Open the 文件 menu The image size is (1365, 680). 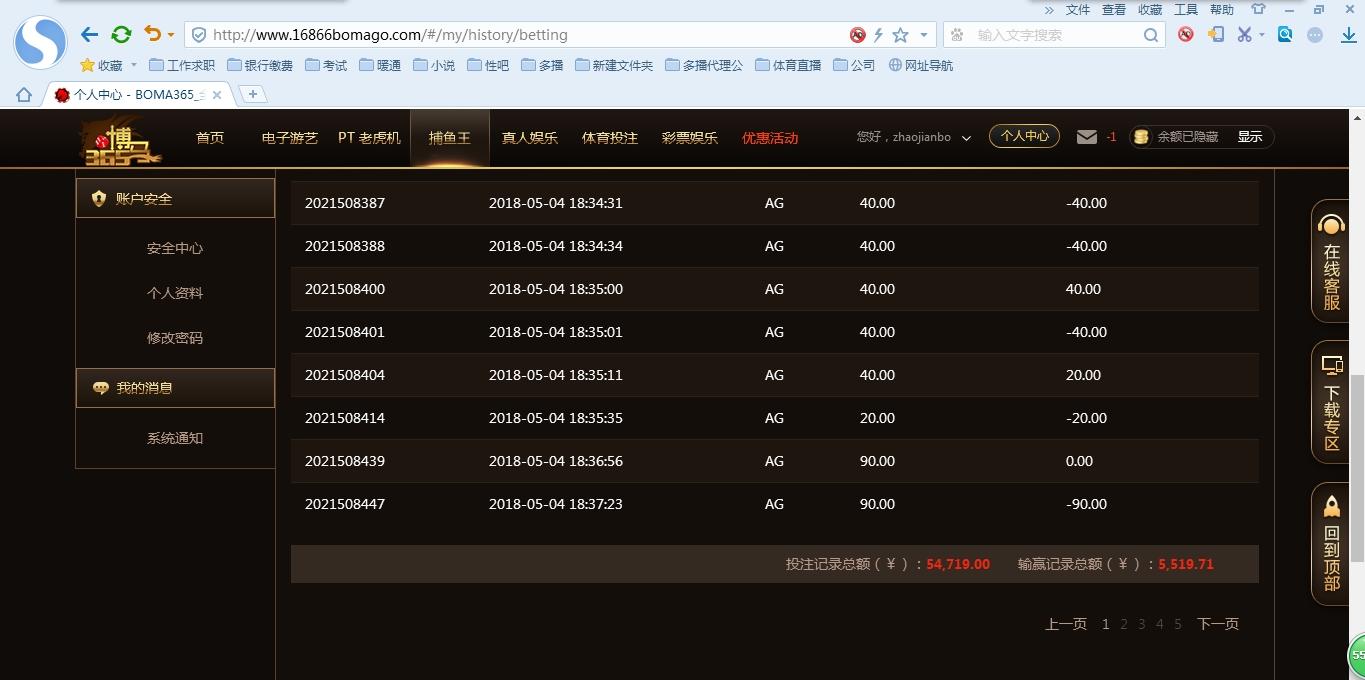pos(1078,9)
